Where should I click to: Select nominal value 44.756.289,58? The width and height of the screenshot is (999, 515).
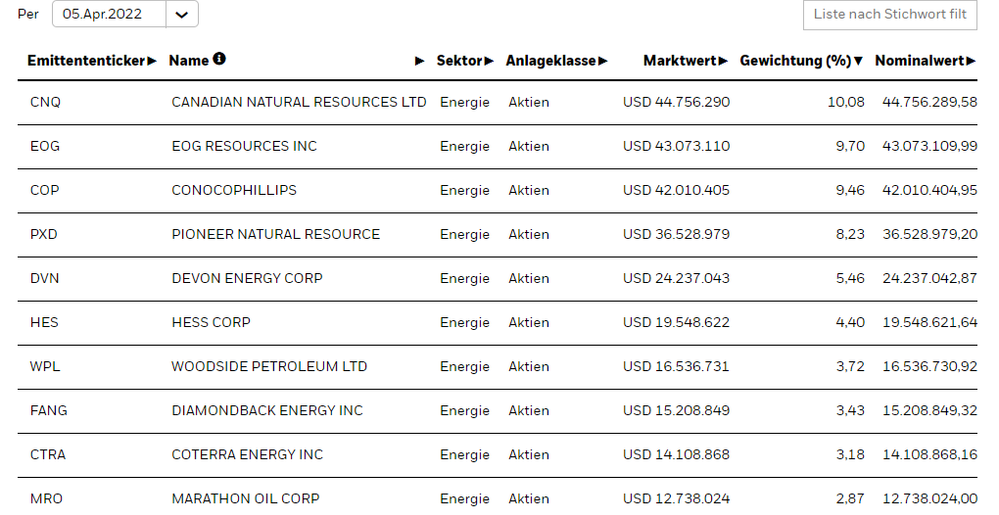click(x=930, y=102)
